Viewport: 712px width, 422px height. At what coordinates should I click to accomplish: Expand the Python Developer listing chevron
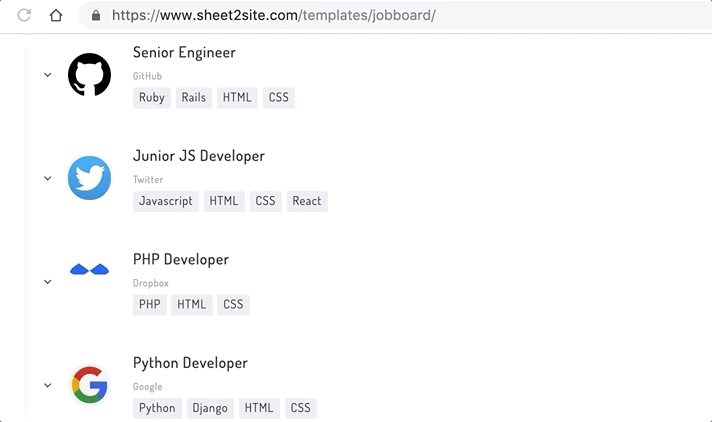tap(47, 385)
